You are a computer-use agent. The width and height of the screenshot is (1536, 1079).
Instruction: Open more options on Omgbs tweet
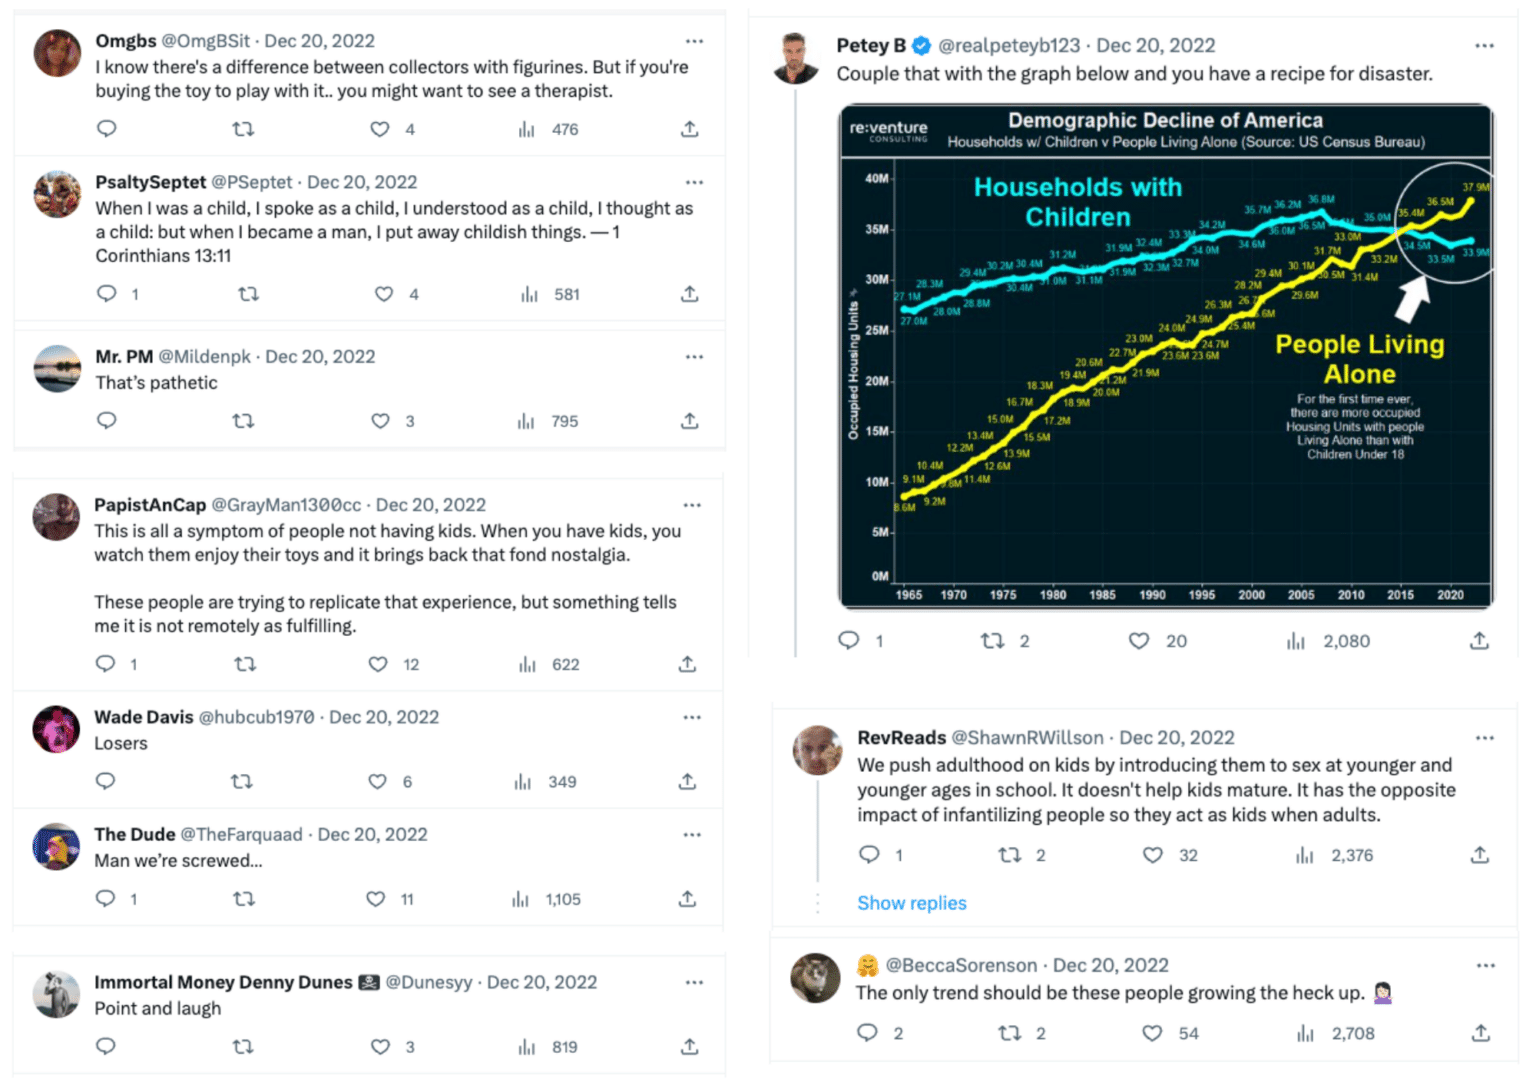(694, 41)
